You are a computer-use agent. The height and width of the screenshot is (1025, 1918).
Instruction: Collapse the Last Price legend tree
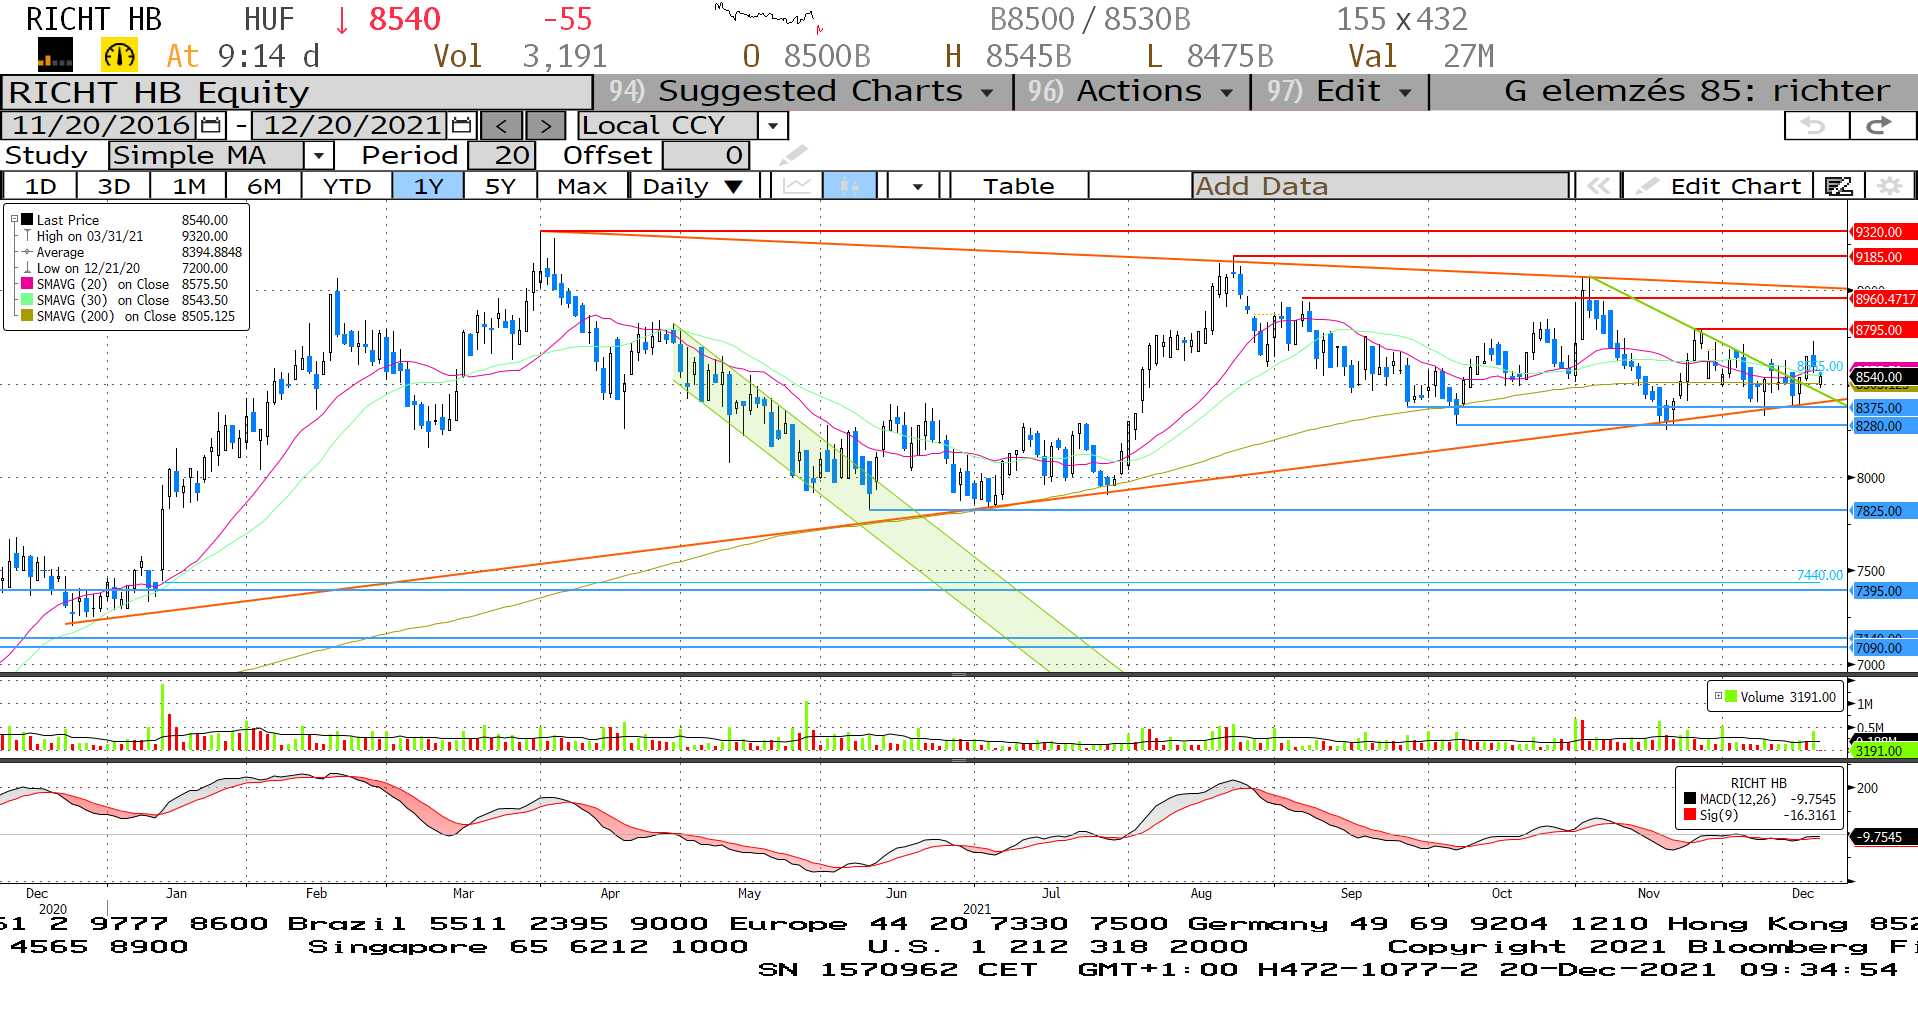pyautogui.click(x=14, y=220)
